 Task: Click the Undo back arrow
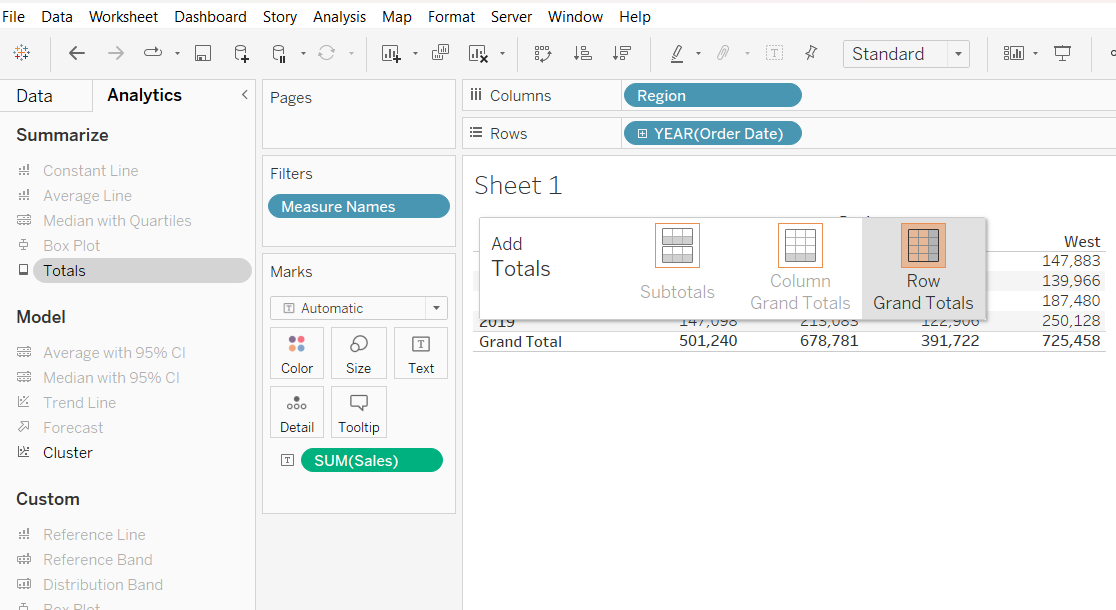pos(77,54)
